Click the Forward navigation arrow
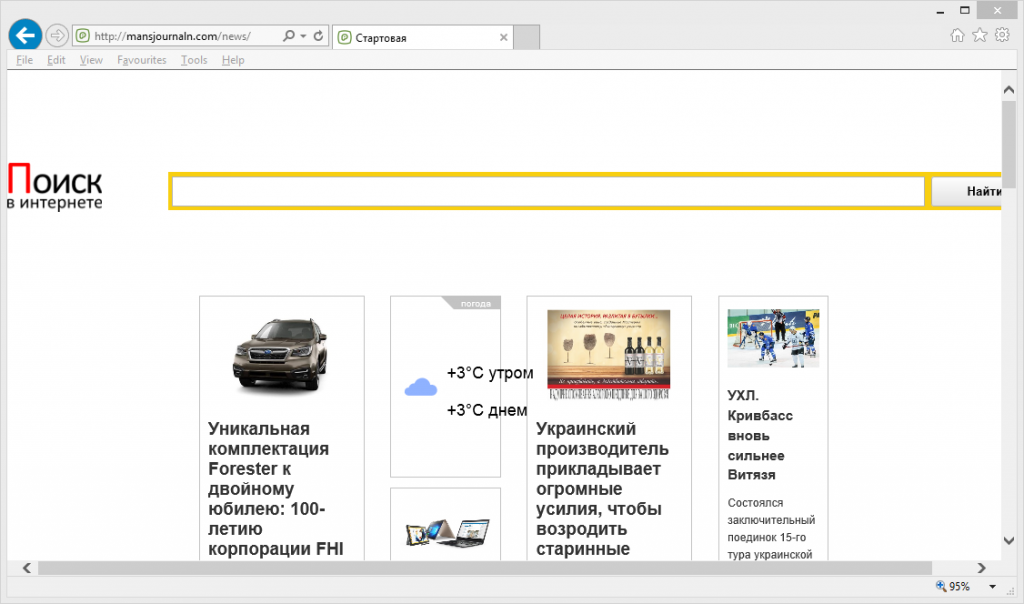 point(57,36)
